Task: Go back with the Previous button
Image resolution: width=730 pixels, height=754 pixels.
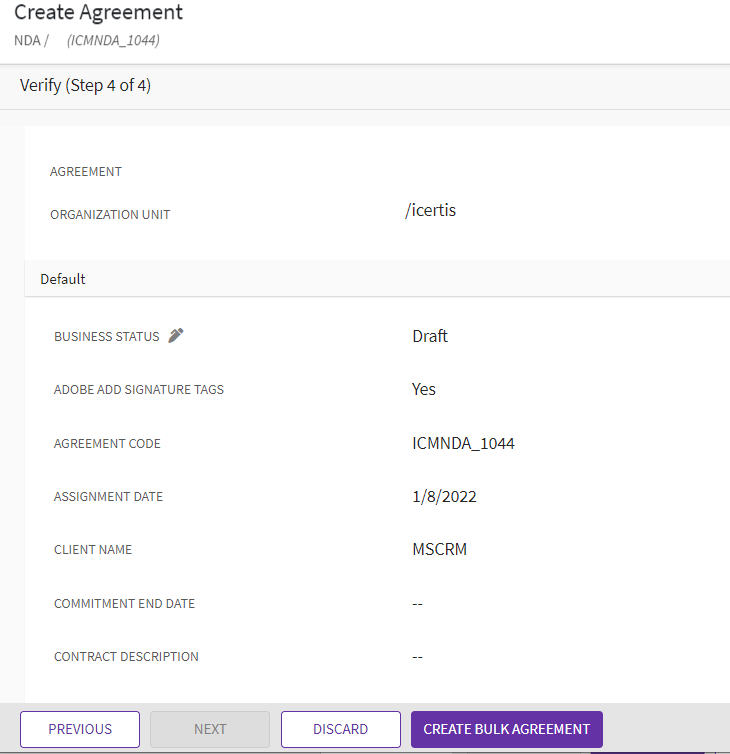Action: point(80,729)
